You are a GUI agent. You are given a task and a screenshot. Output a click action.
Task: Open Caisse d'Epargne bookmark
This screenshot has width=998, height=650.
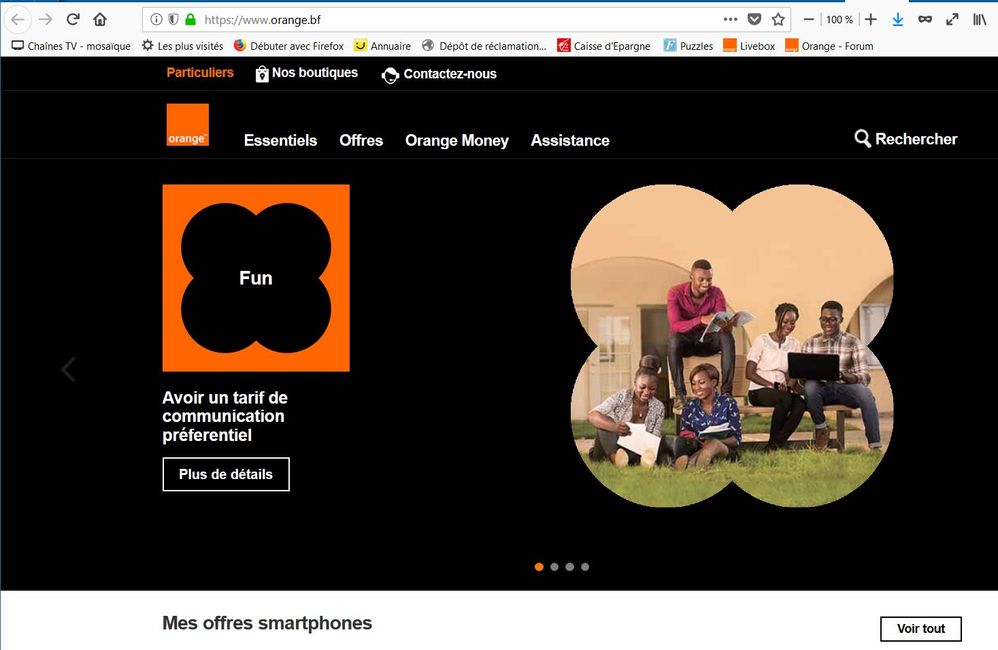coord(604,46)
